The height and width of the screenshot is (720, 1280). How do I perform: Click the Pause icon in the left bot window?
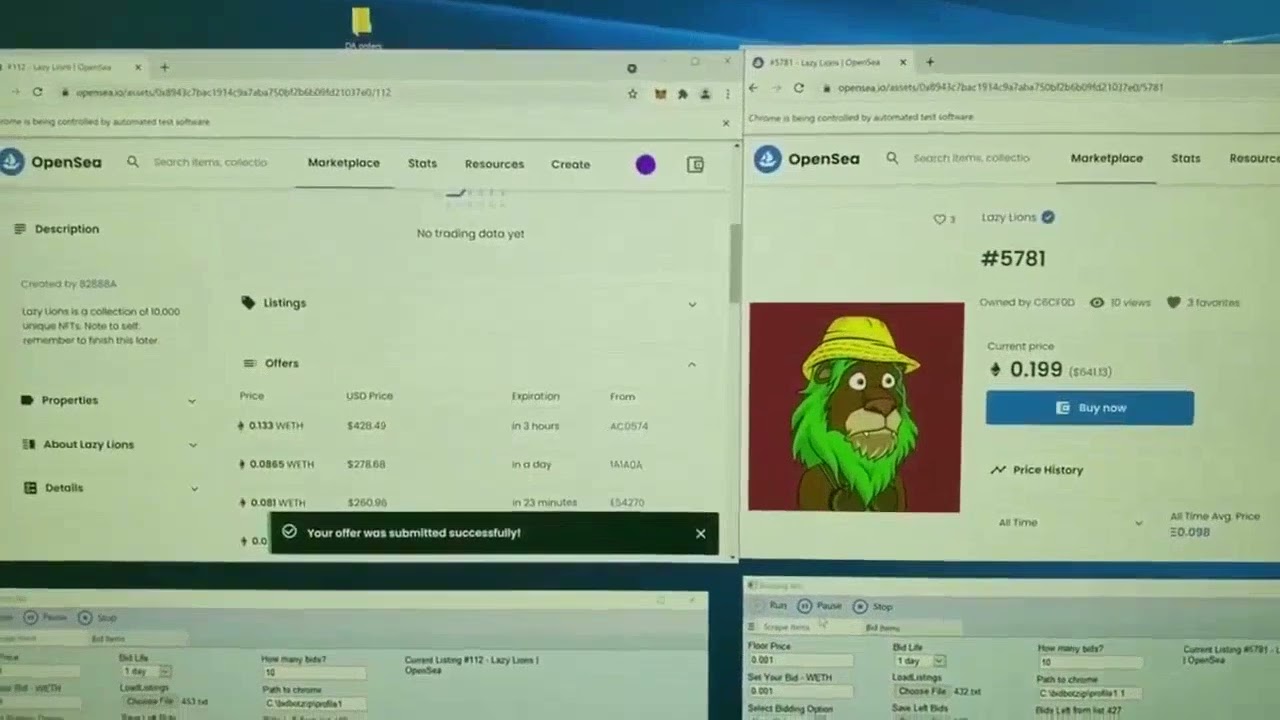(30, 618)
